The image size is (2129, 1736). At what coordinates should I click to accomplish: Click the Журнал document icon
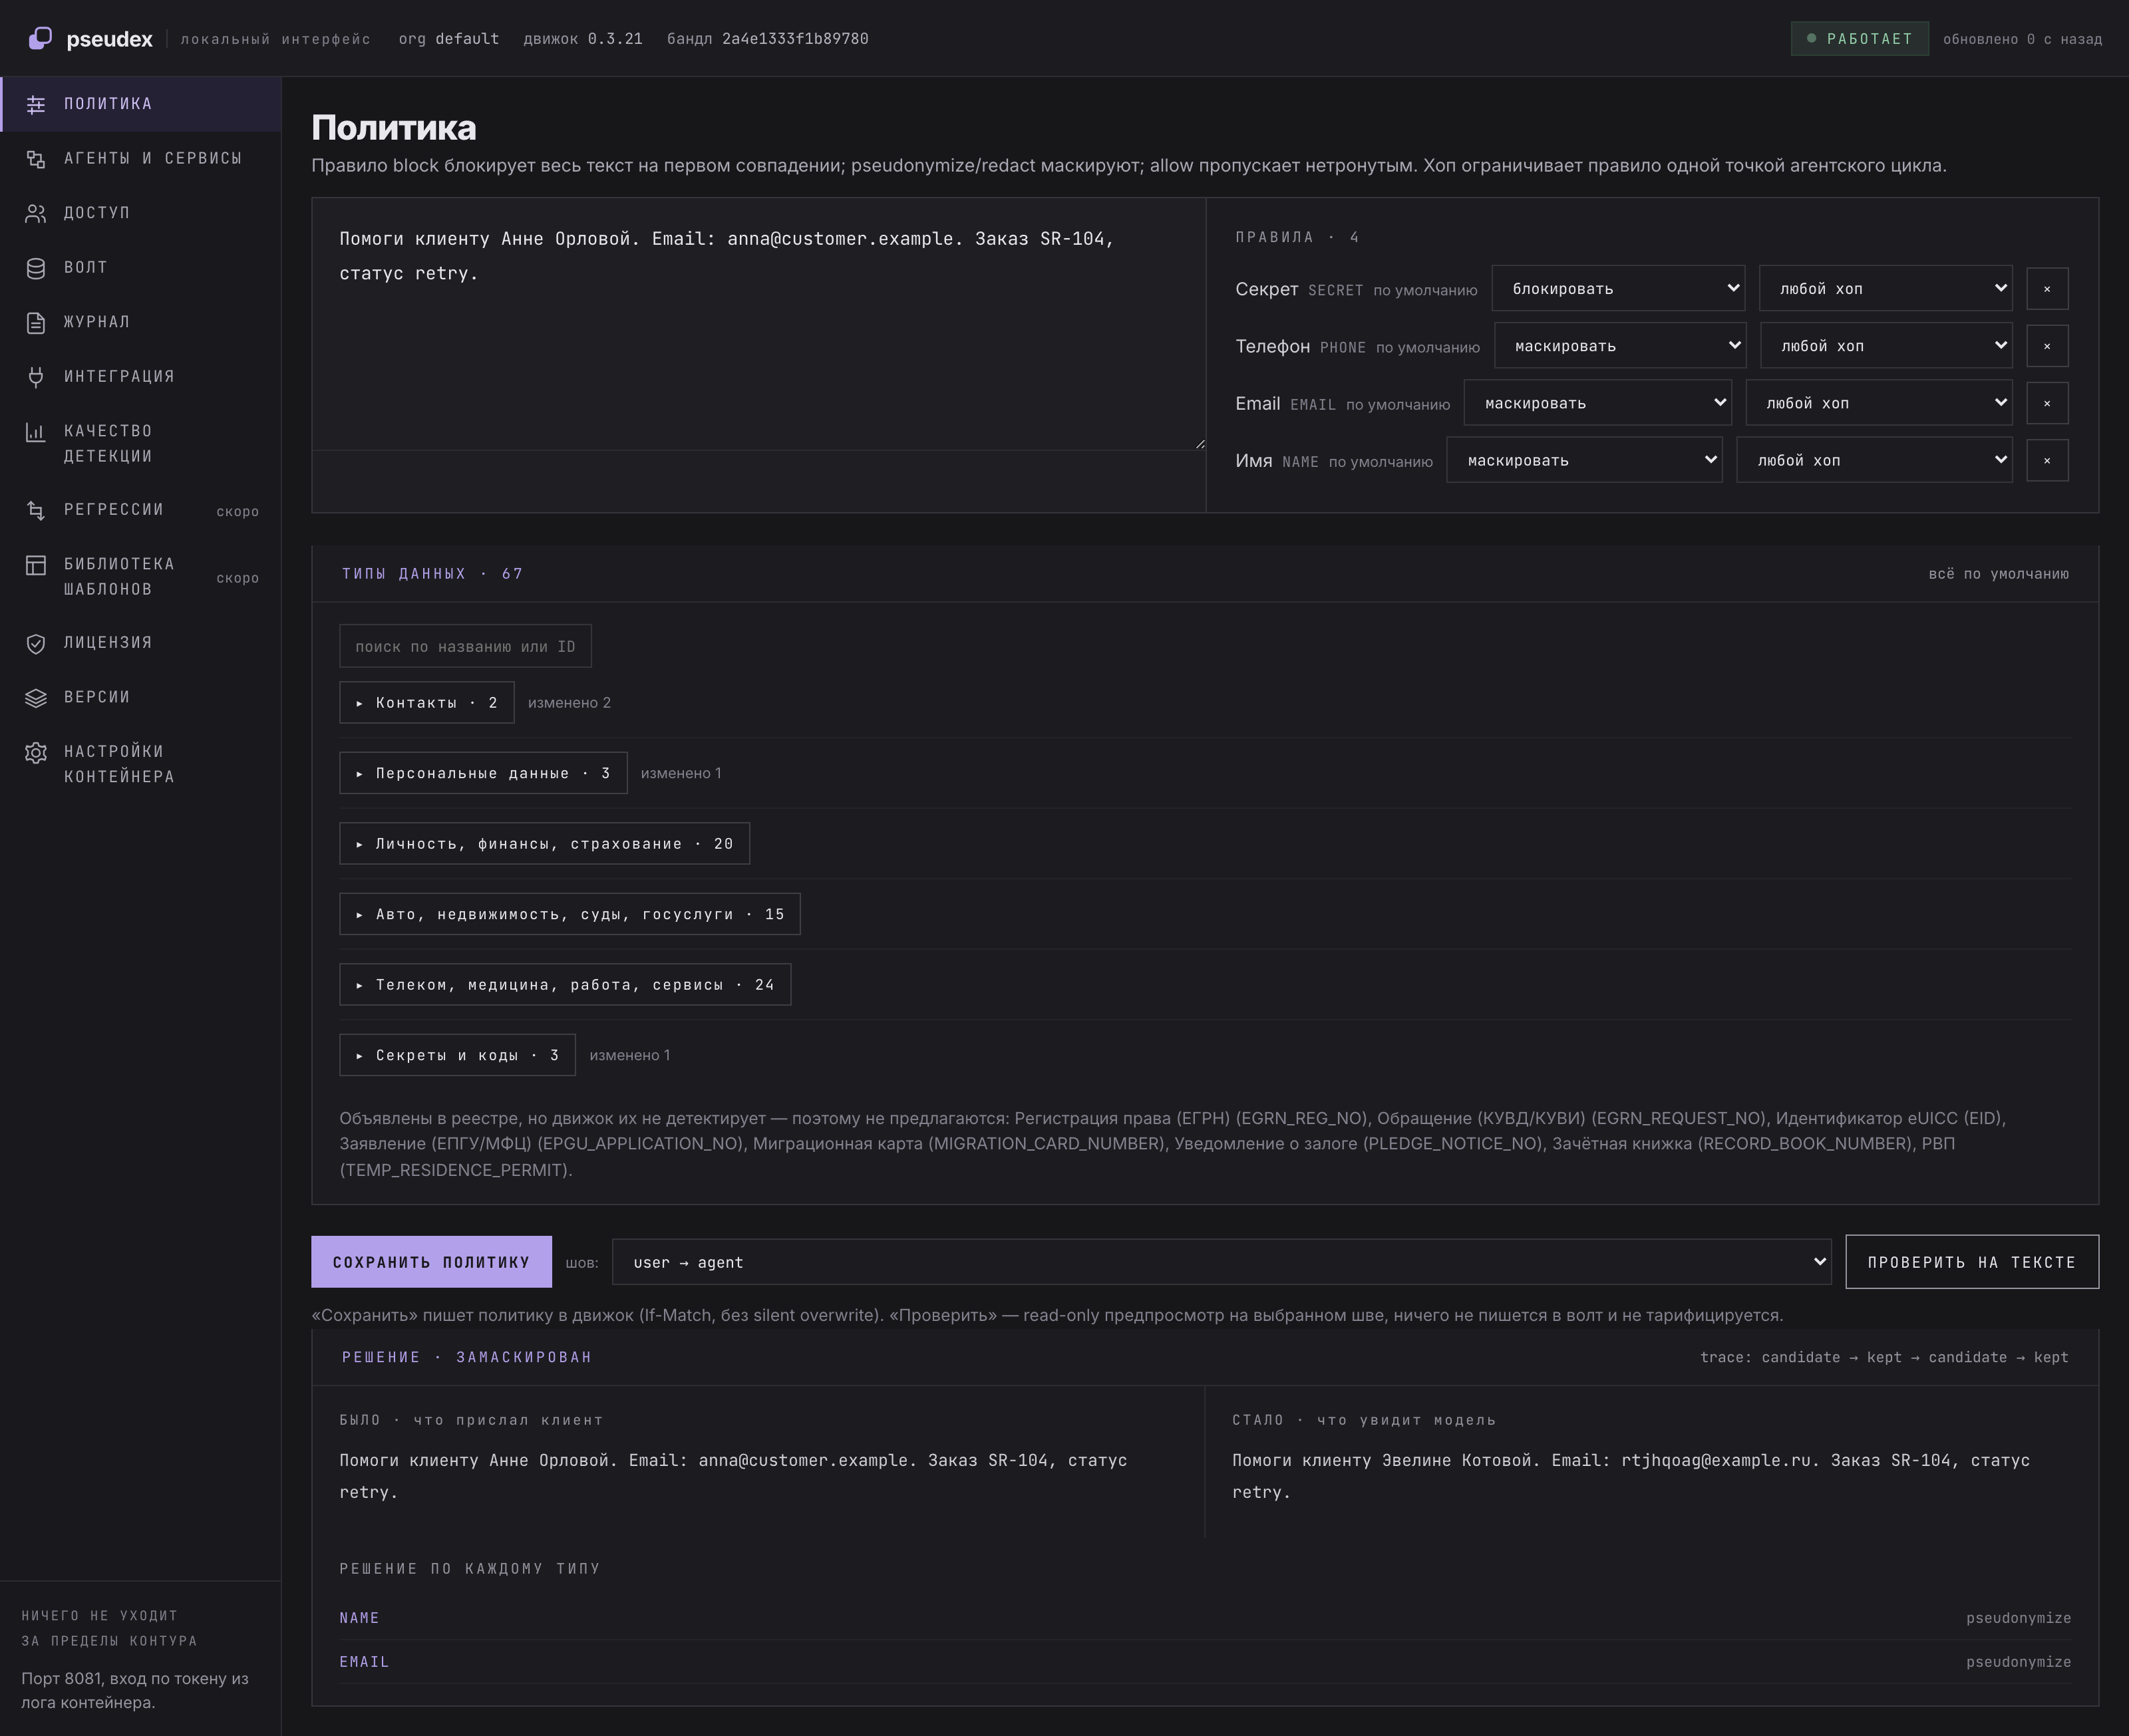(x=36, y=322)
